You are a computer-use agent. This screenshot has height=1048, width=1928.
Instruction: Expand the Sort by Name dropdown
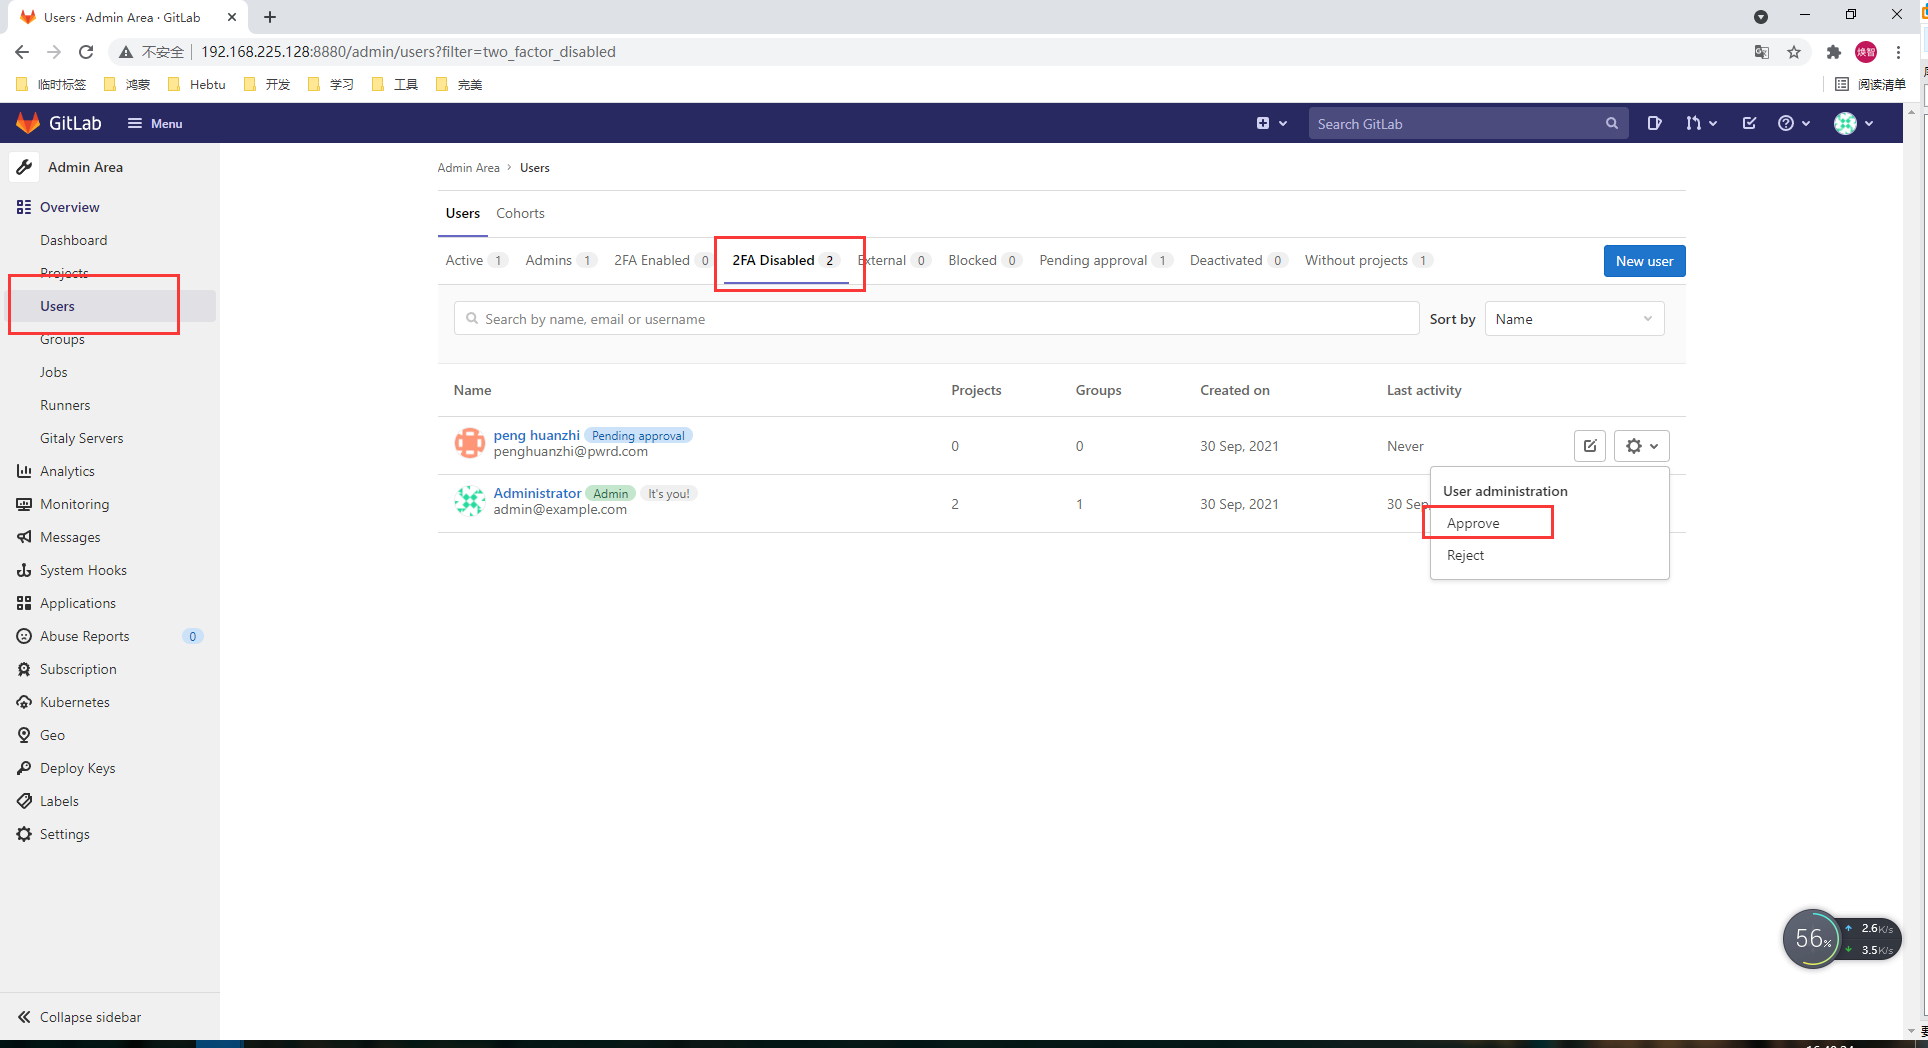point(1574,319)
